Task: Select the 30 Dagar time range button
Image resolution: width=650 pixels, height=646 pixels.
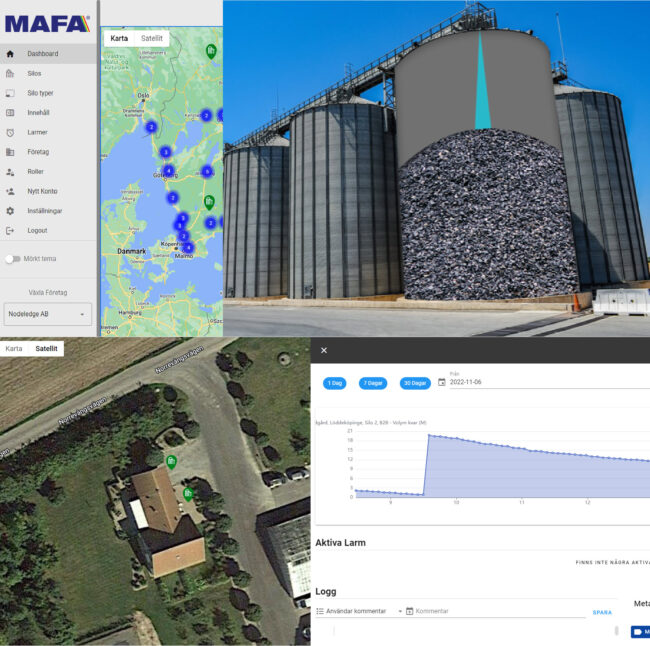Action: [x=415, y=383]
